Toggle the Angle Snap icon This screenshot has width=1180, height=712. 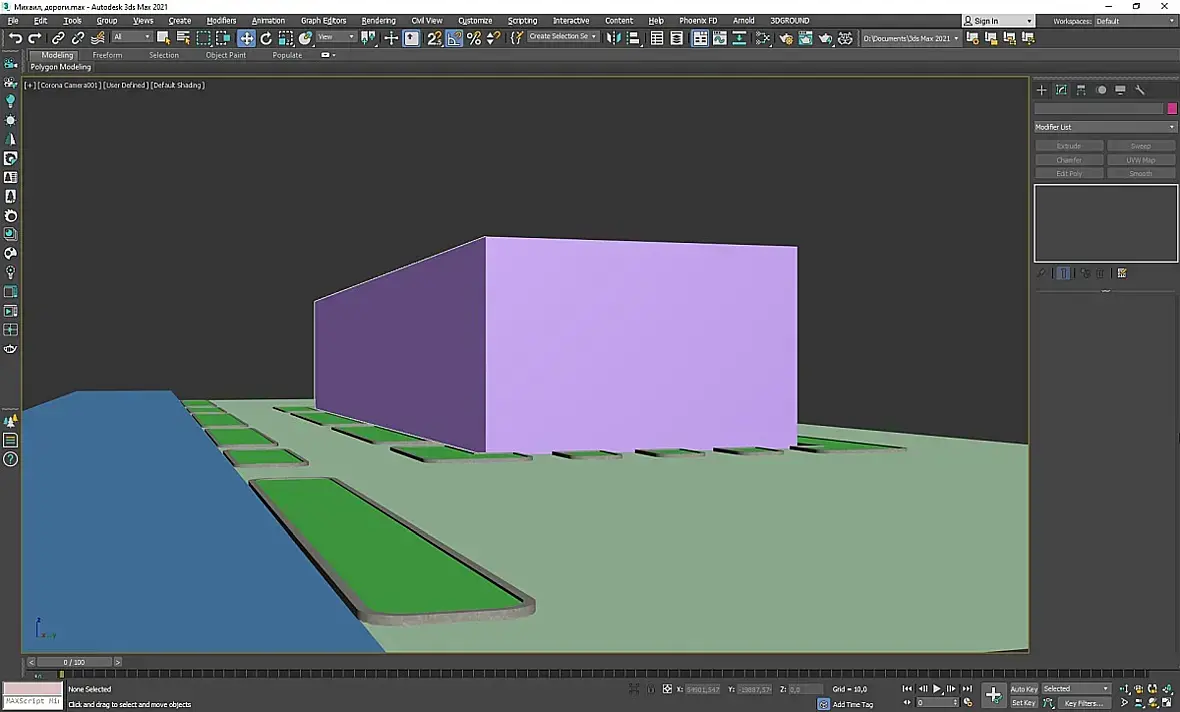pos(455,38)
